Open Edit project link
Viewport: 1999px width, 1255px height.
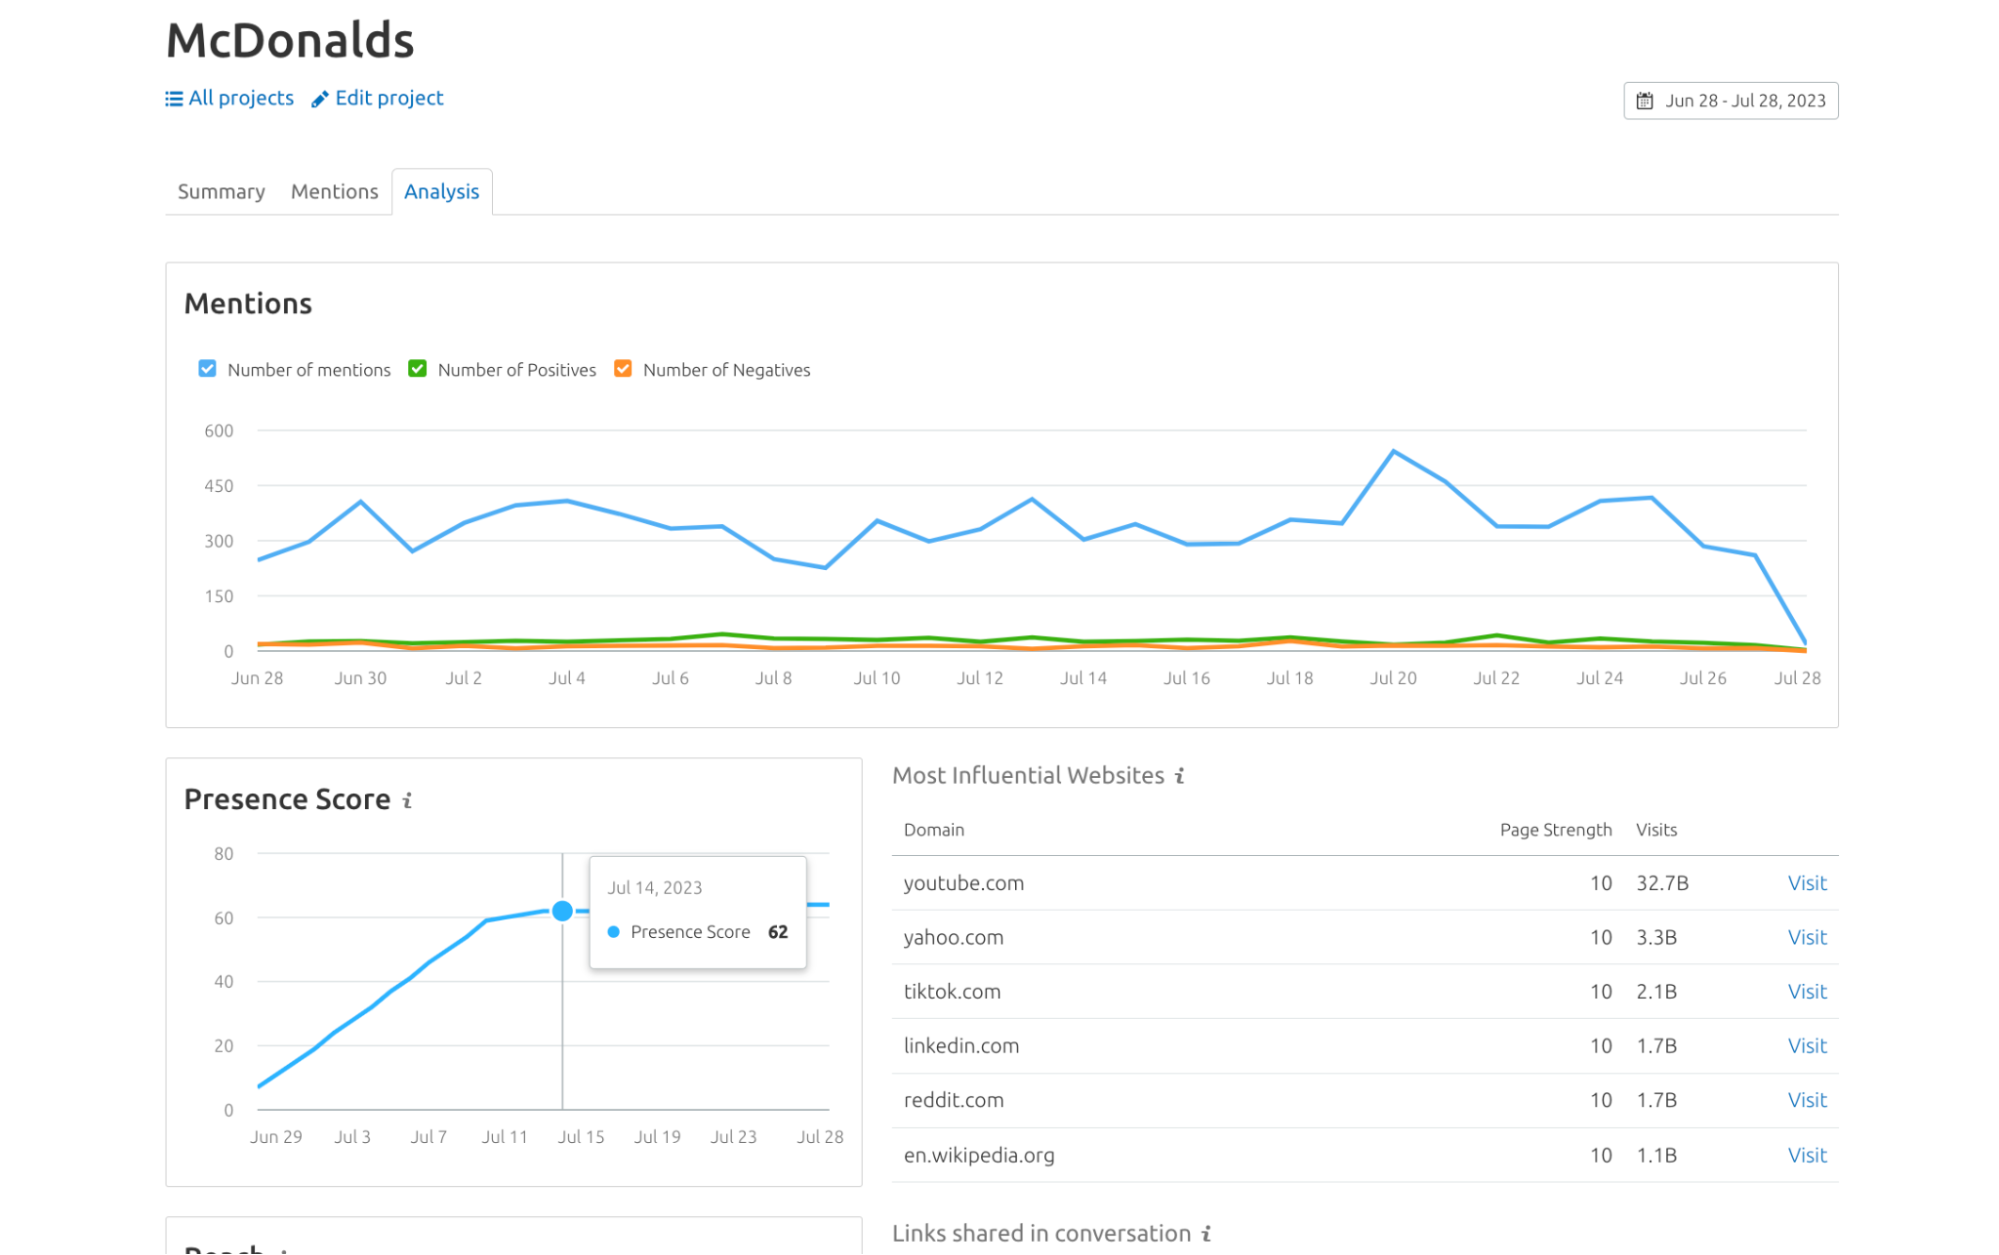[389, 98]
